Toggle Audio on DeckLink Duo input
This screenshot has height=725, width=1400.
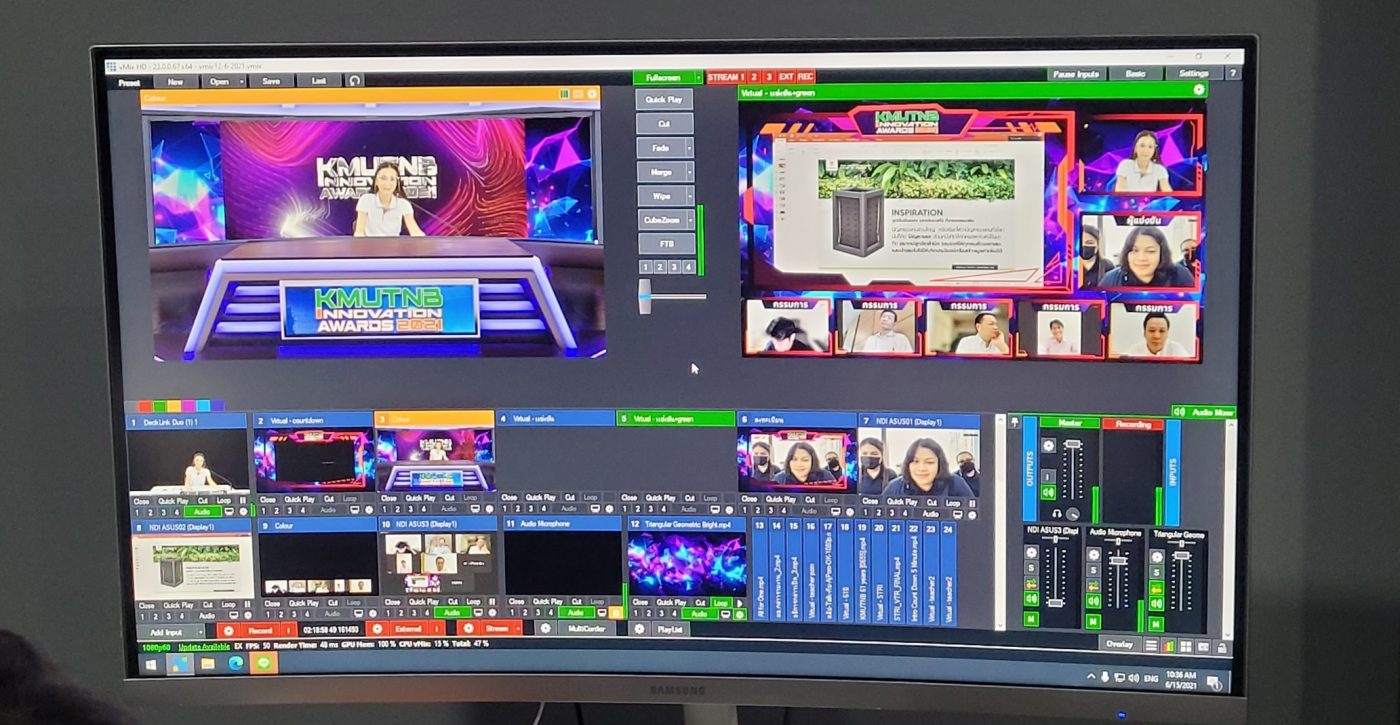point(203,510)
